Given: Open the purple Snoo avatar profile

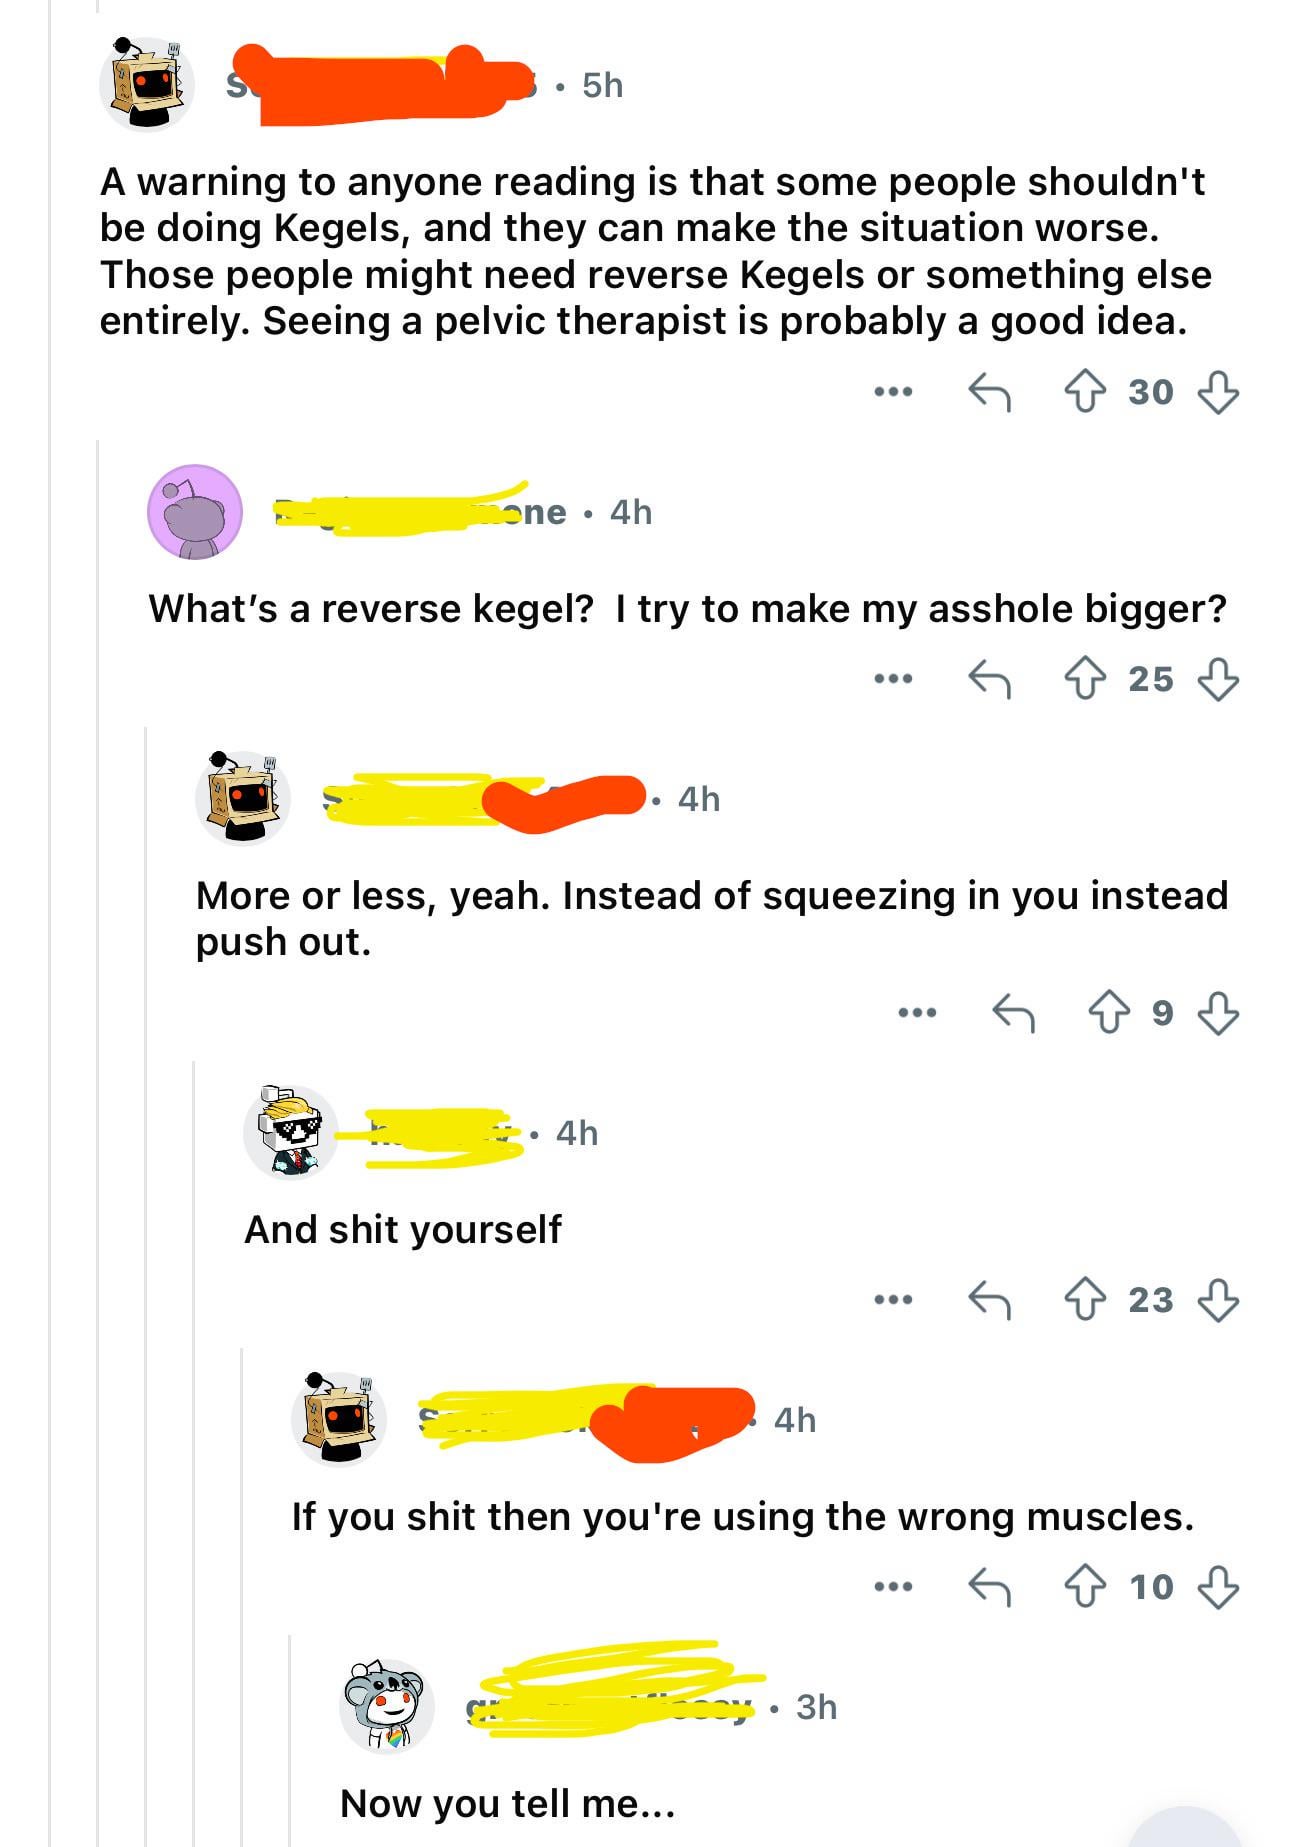Looking at the screenshot, I should coord(195,511).
